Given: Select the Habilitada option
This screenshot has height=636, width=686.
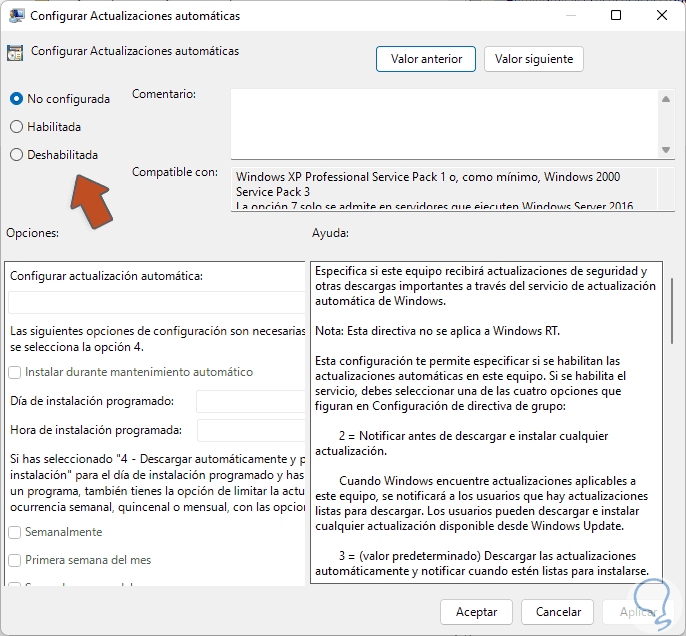Looking at the screenshot, I should point(16,127).
